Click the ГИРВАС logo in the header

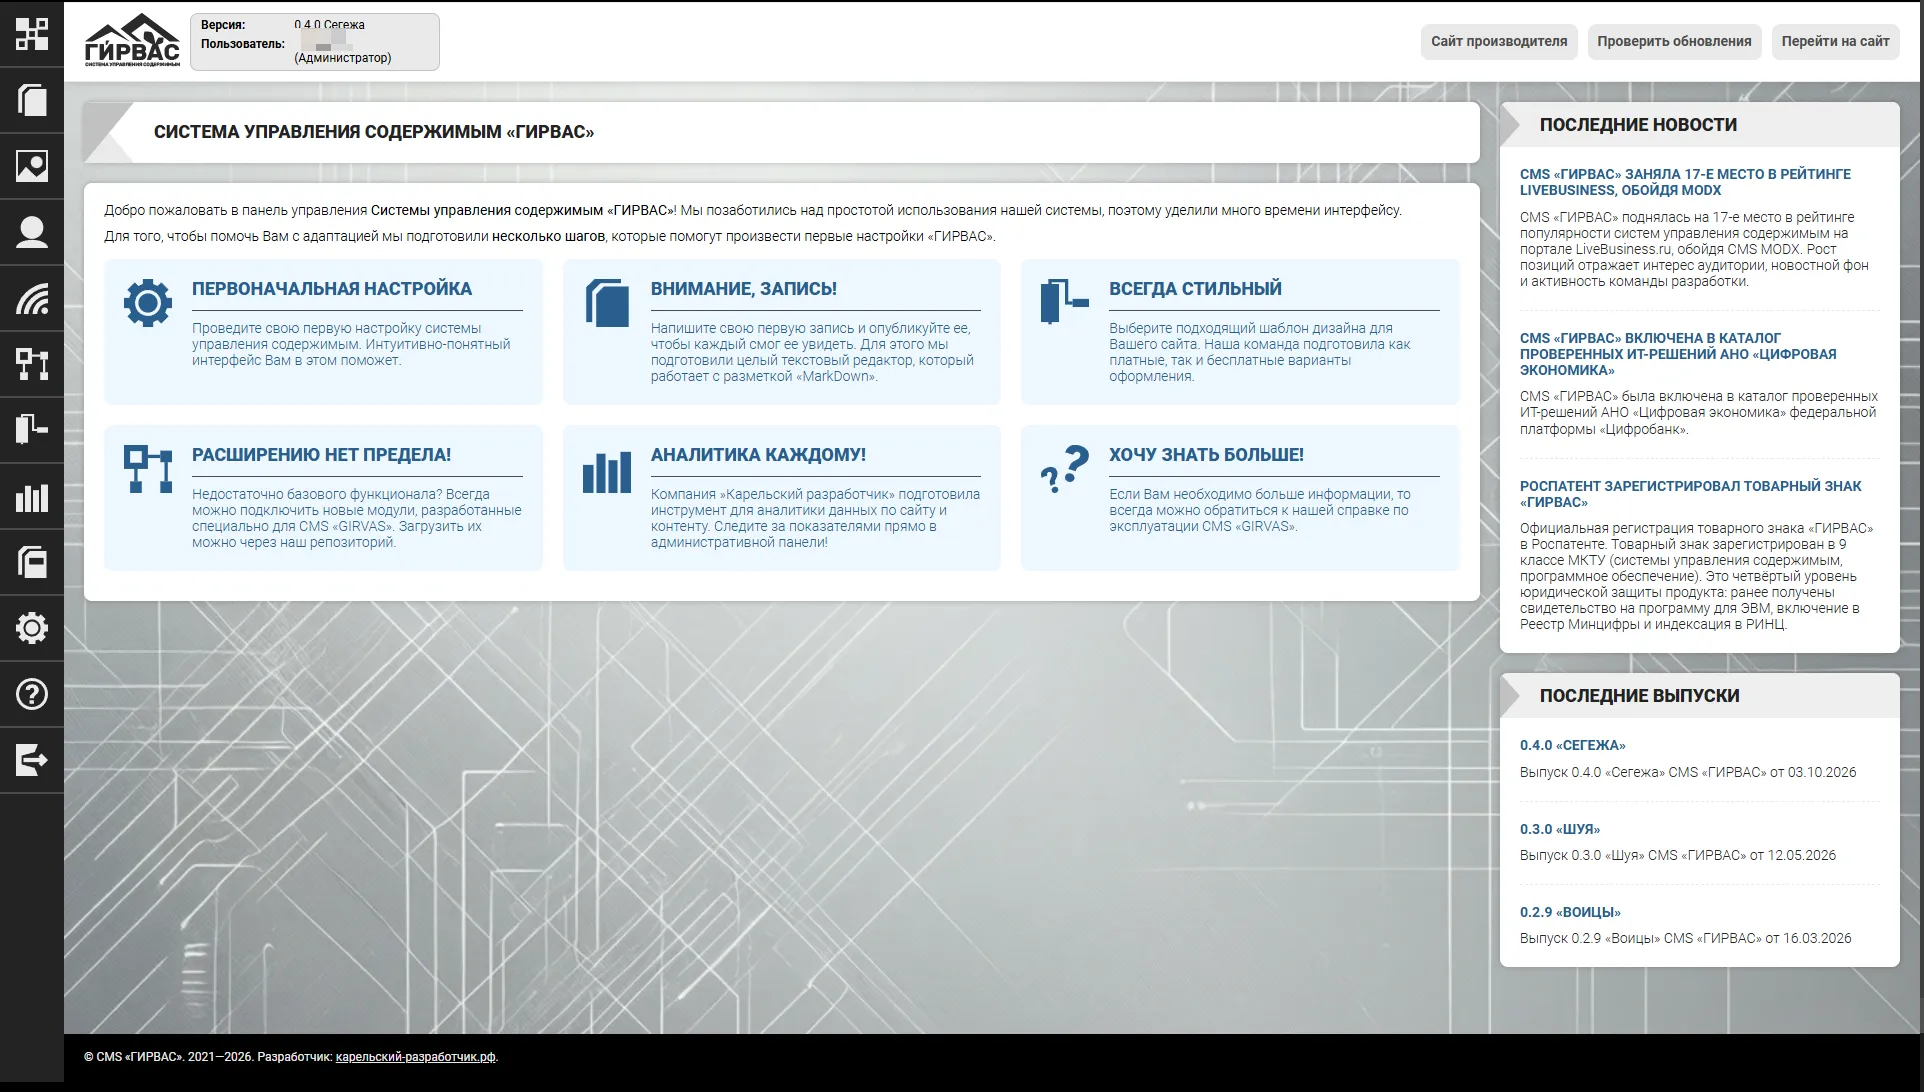pyautogui.click(x=132, y=41)
